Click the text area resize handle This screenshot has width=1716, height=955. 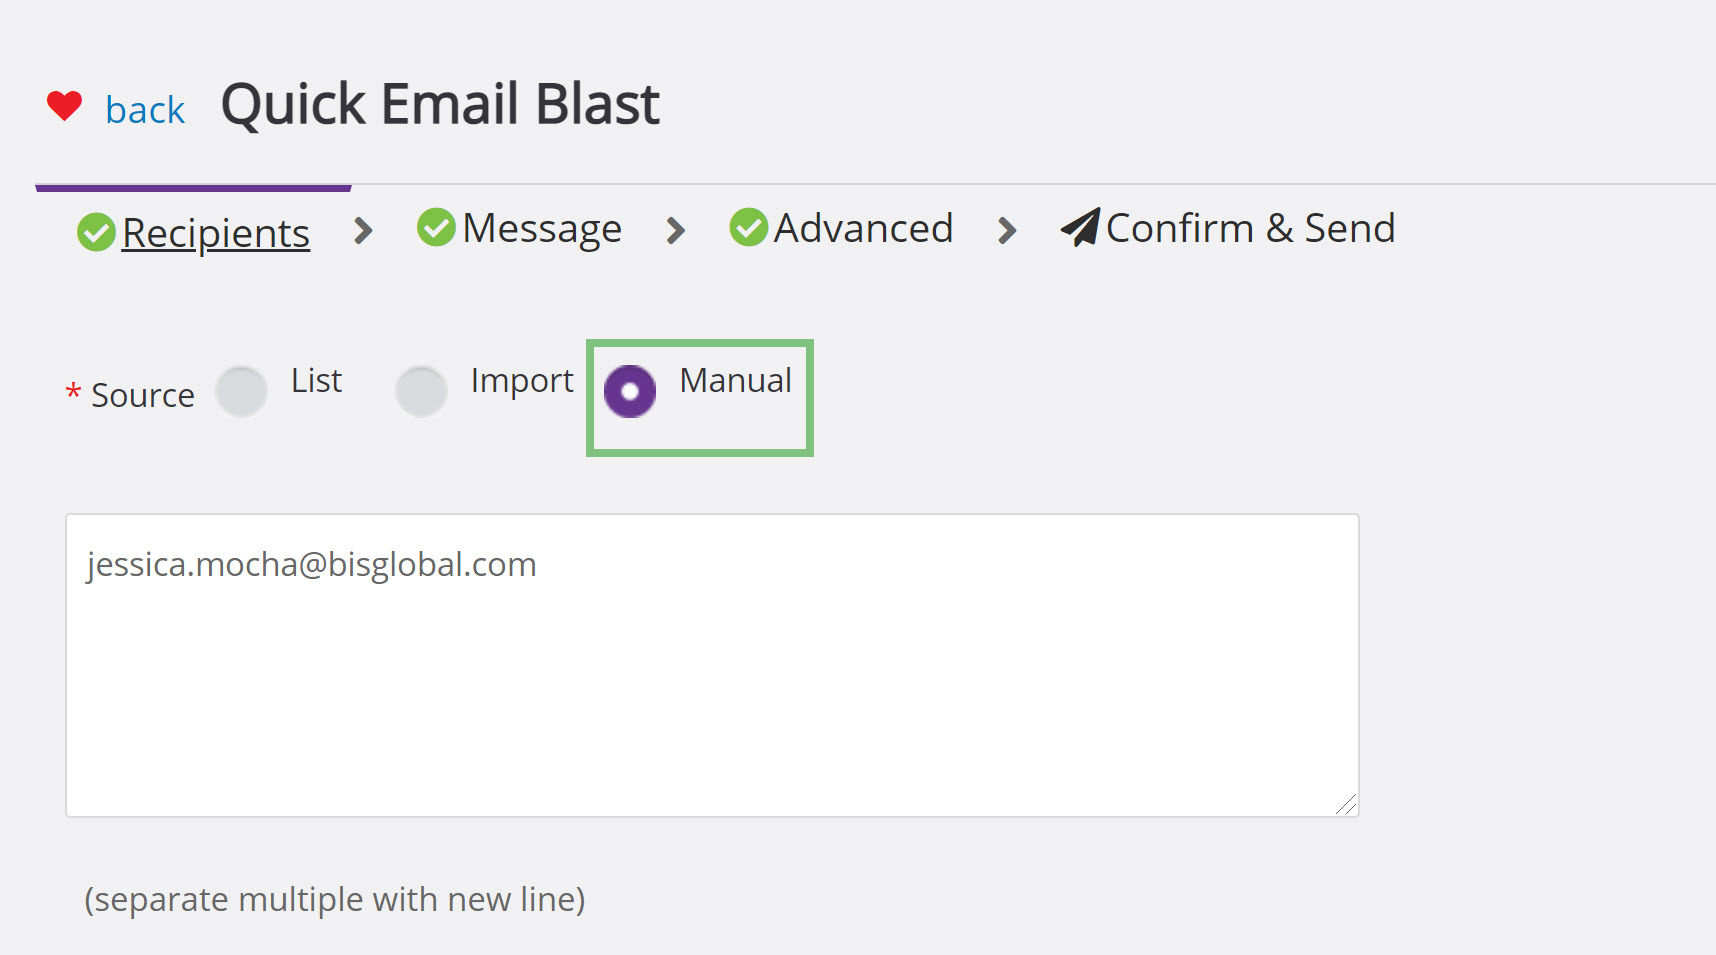click(x=1346, y=804)
